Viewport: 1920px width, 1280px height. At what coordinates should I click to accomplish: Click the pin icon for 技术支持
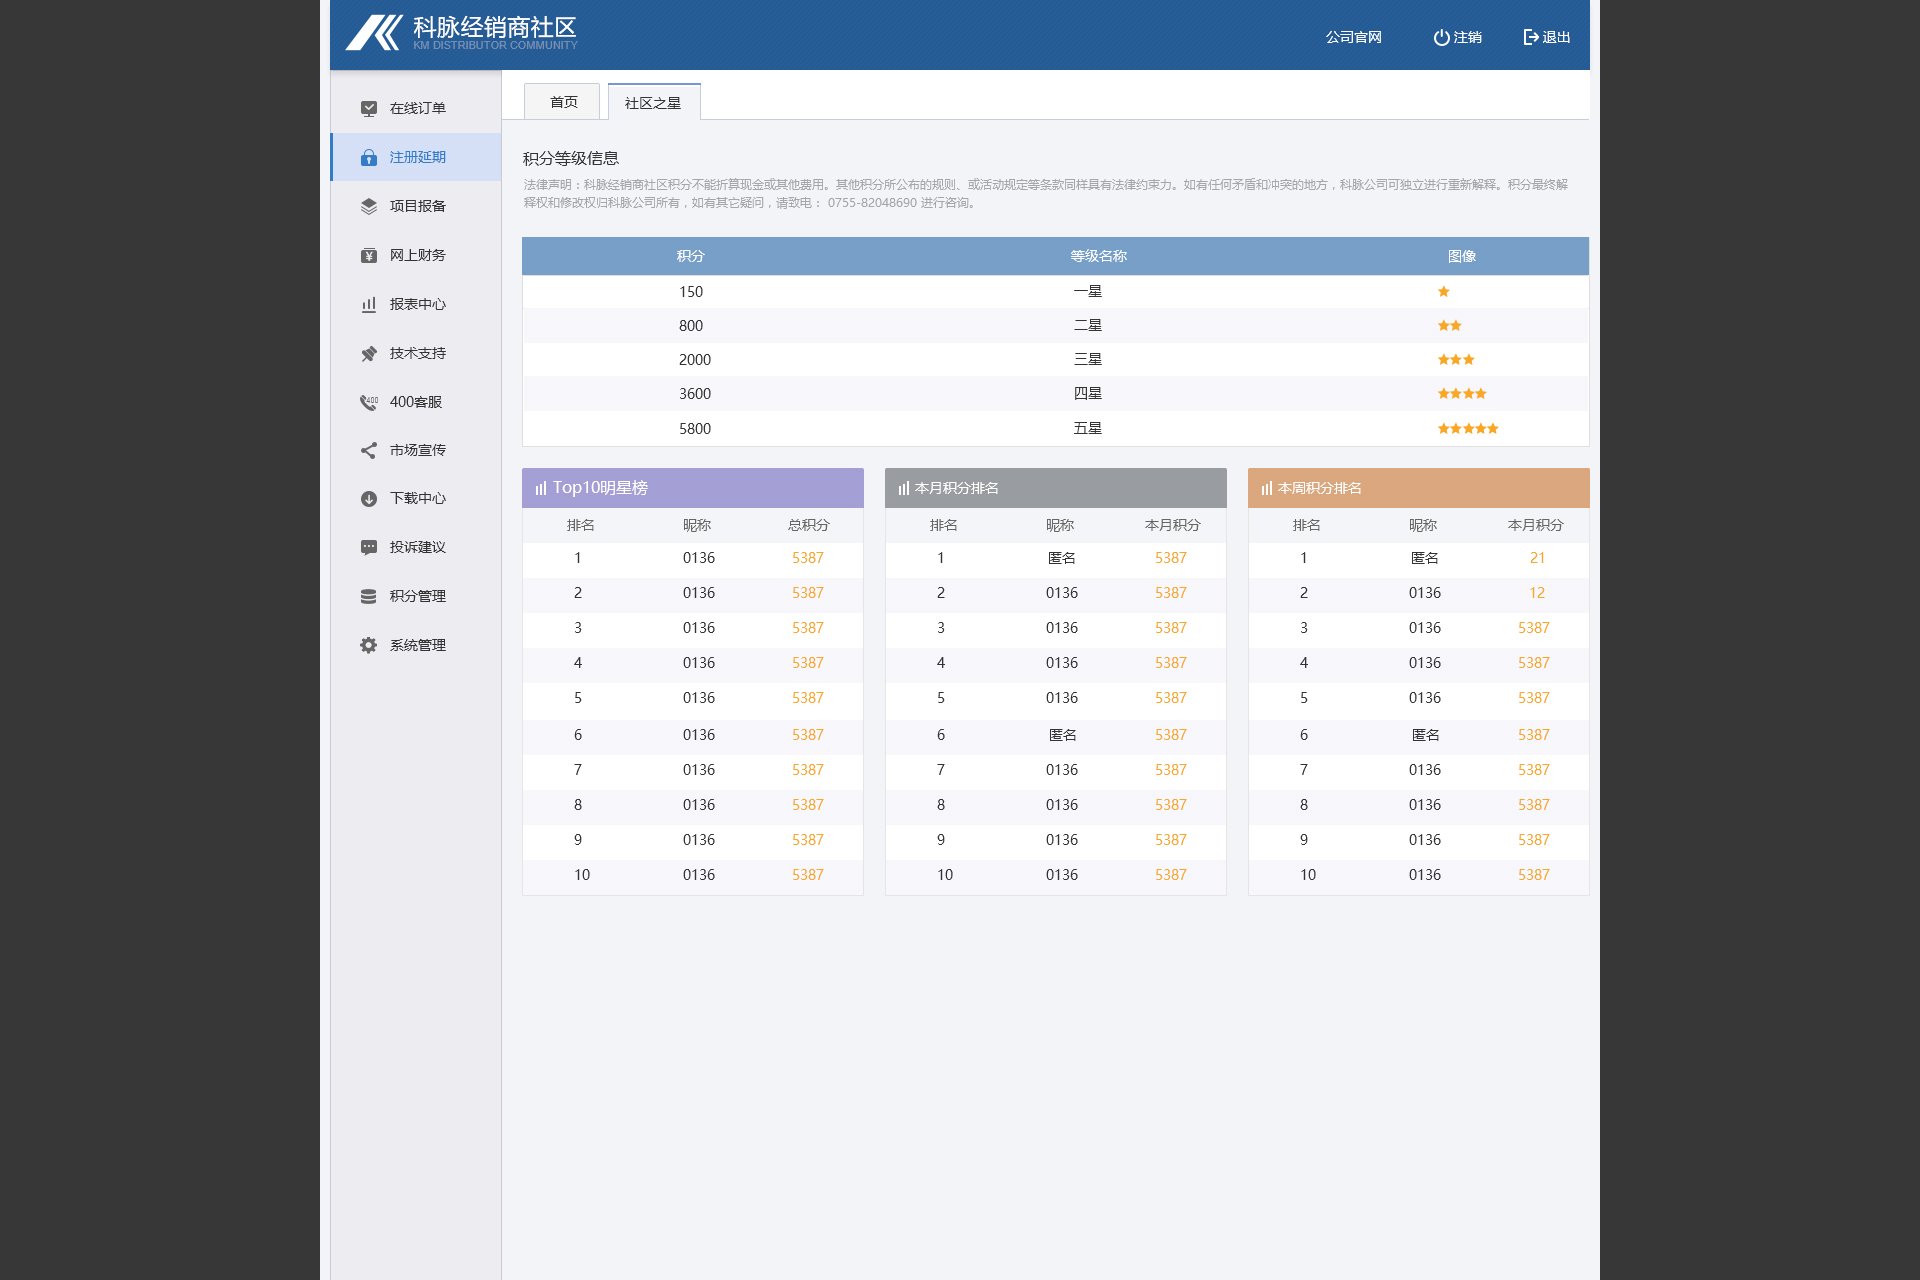point(369,353)
